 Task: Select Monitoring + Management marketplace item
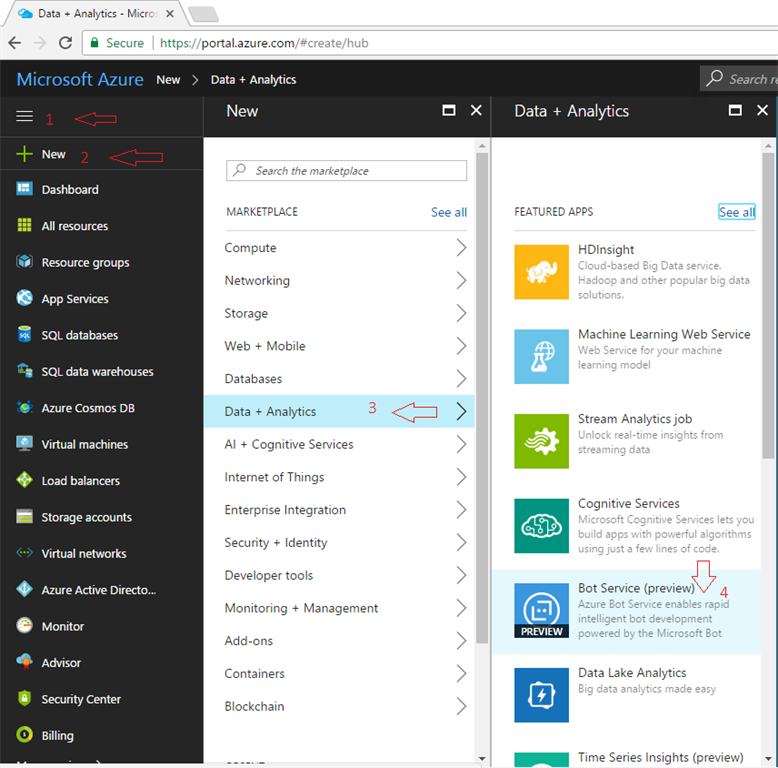(x=339, y=608)
